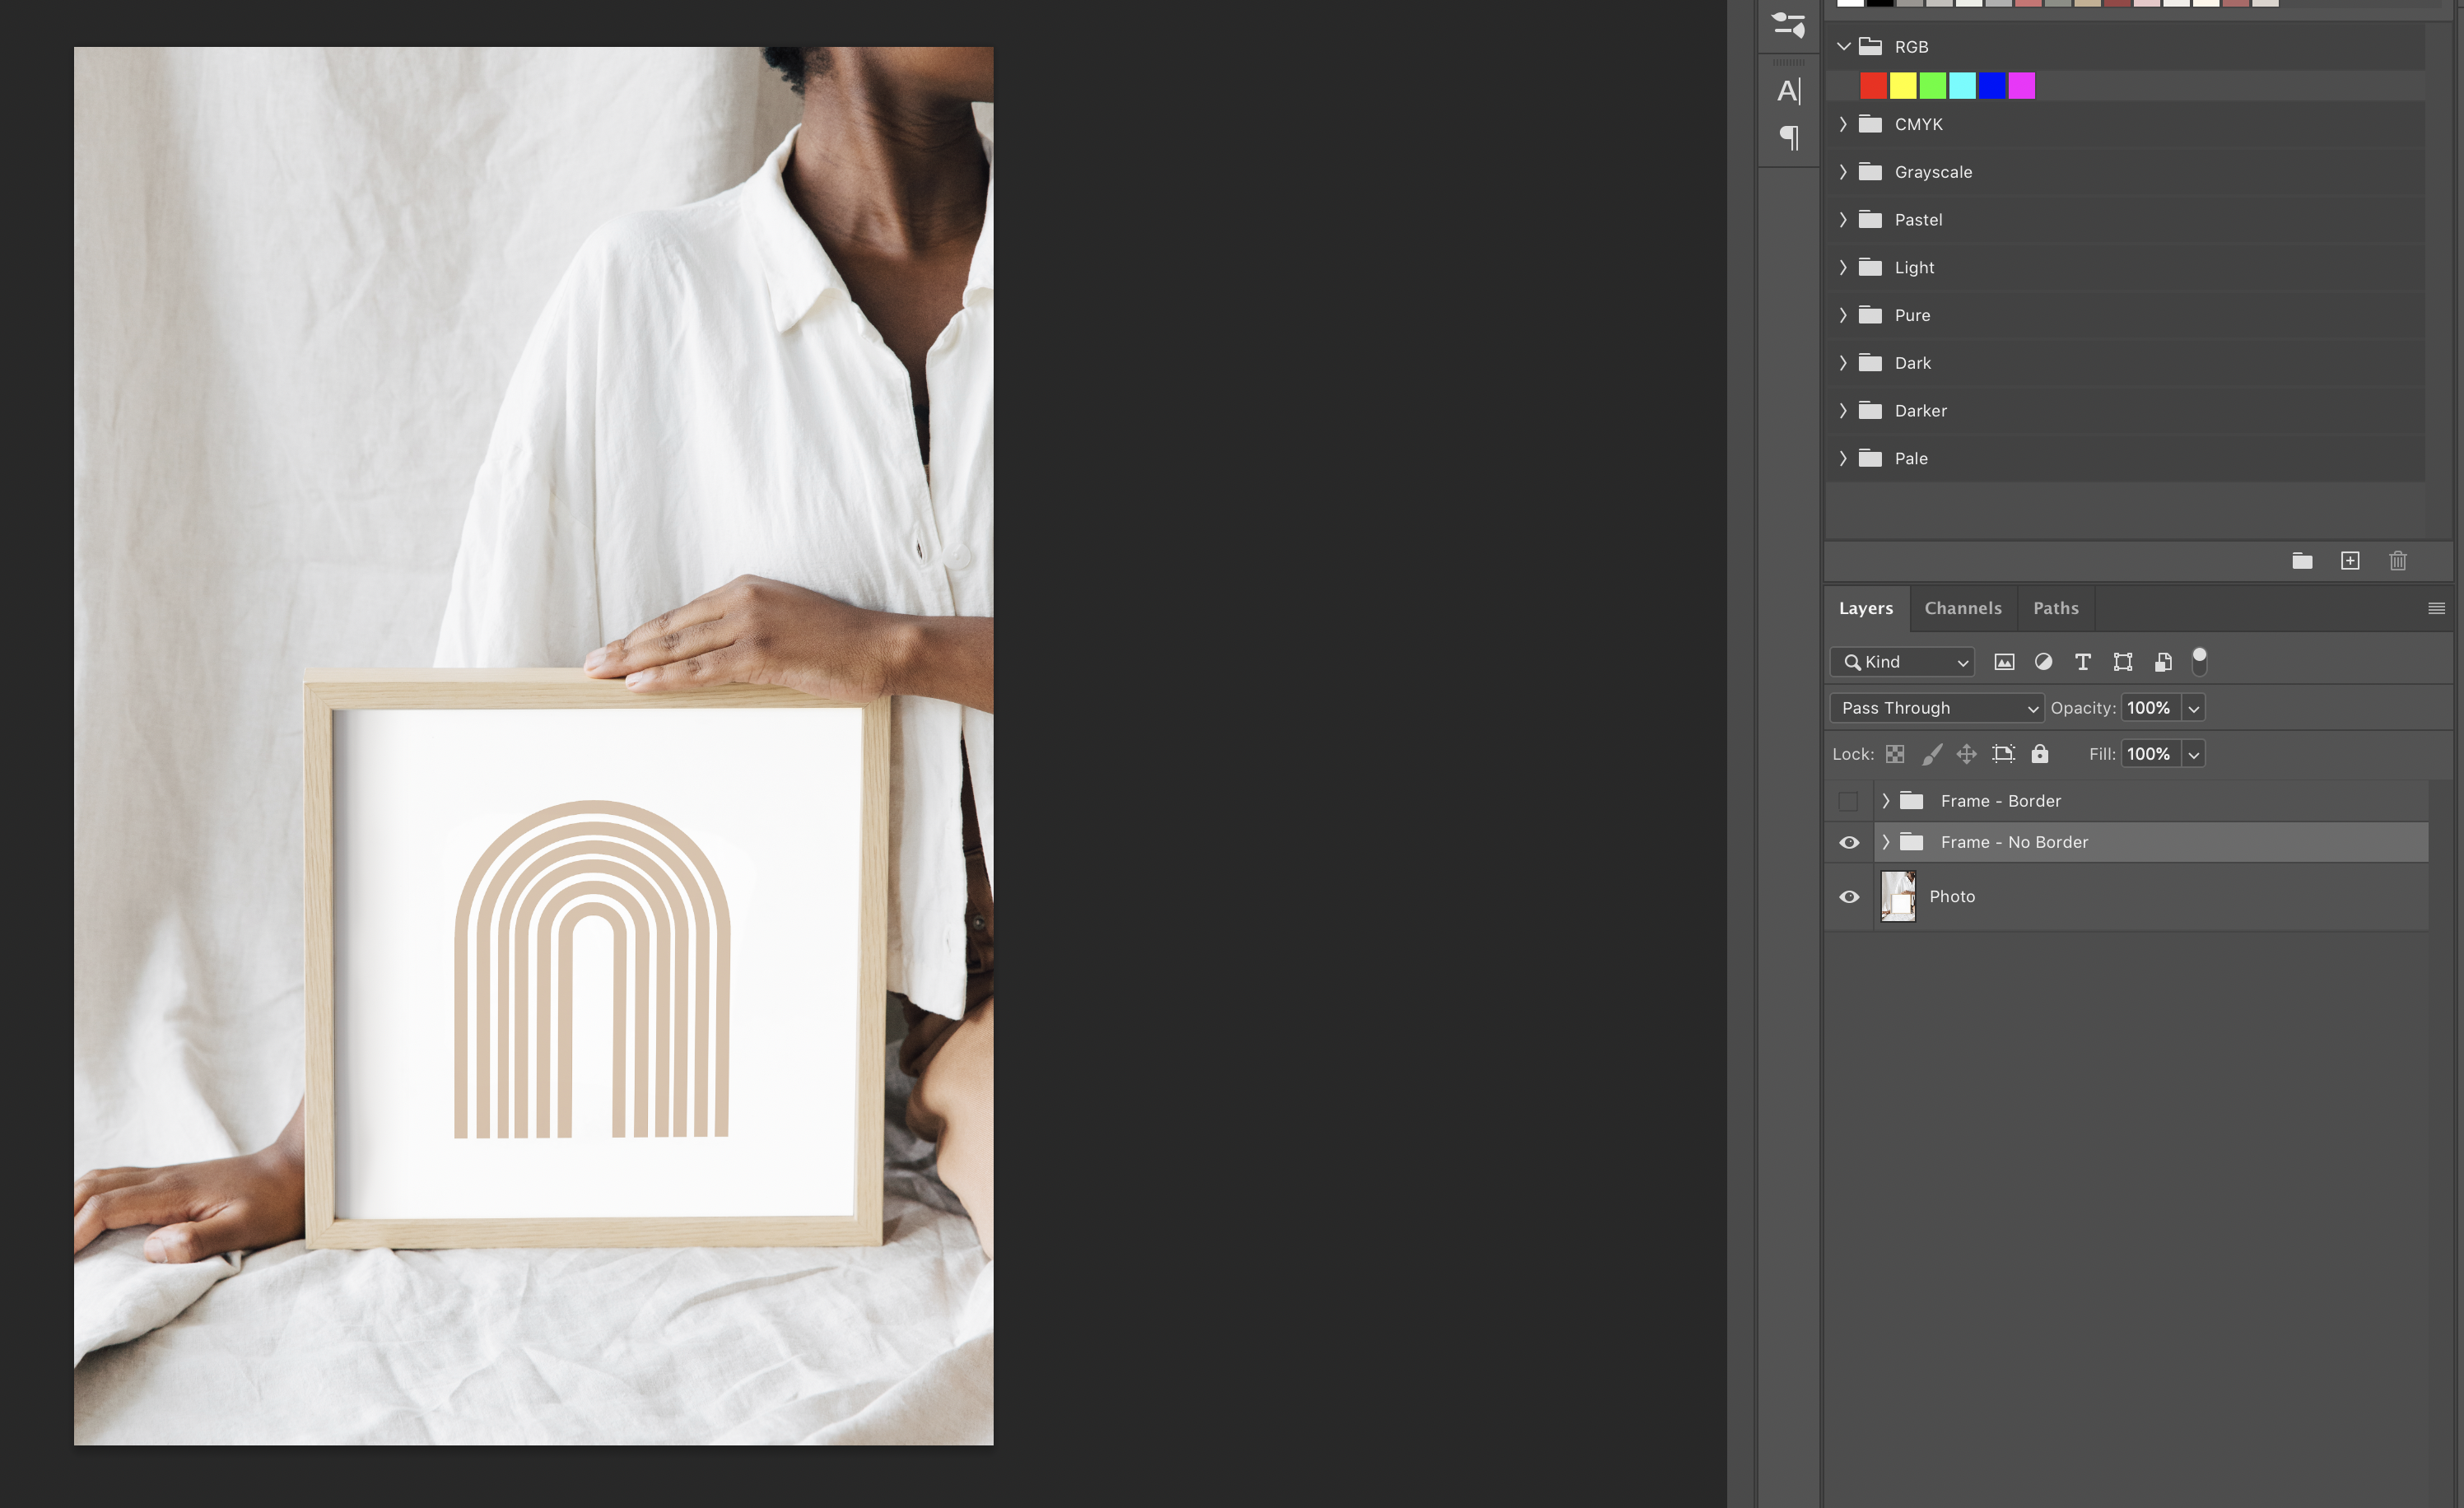Filter layers by type (T) icon

click(x=2082, y=662)
